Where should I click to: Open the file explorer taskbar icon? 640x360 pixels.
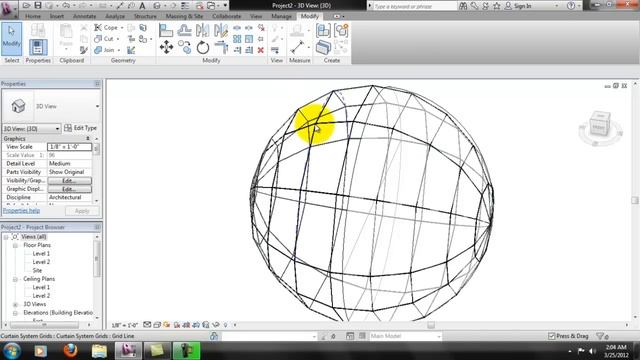click(99, 351)
